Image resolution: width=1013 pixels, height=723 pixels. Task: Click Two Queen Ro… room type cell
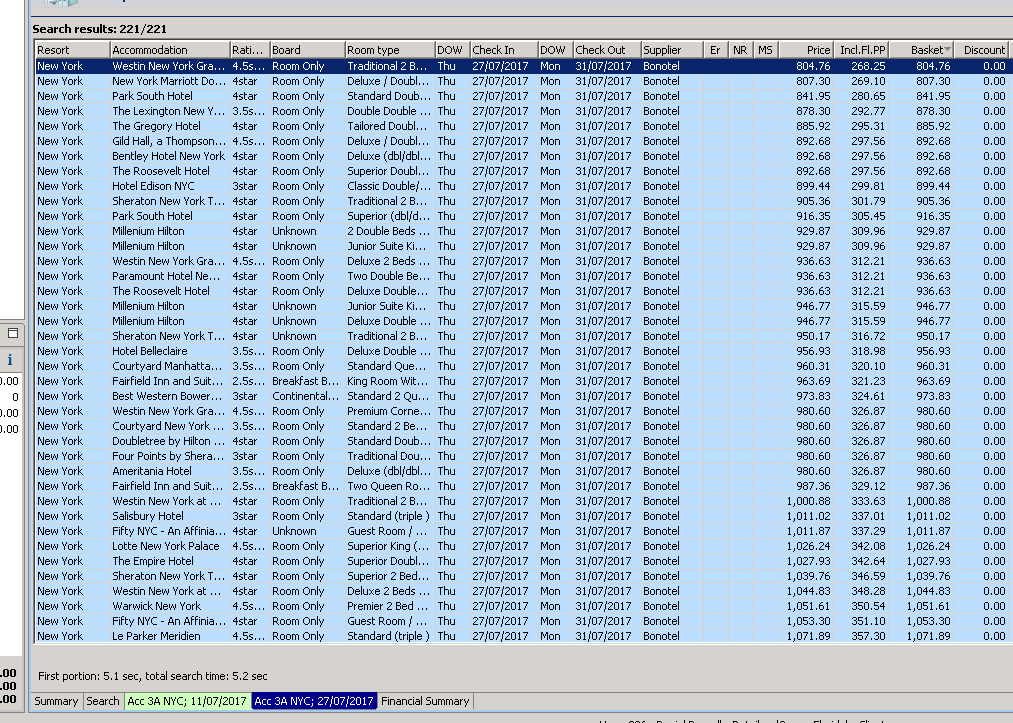388,486
